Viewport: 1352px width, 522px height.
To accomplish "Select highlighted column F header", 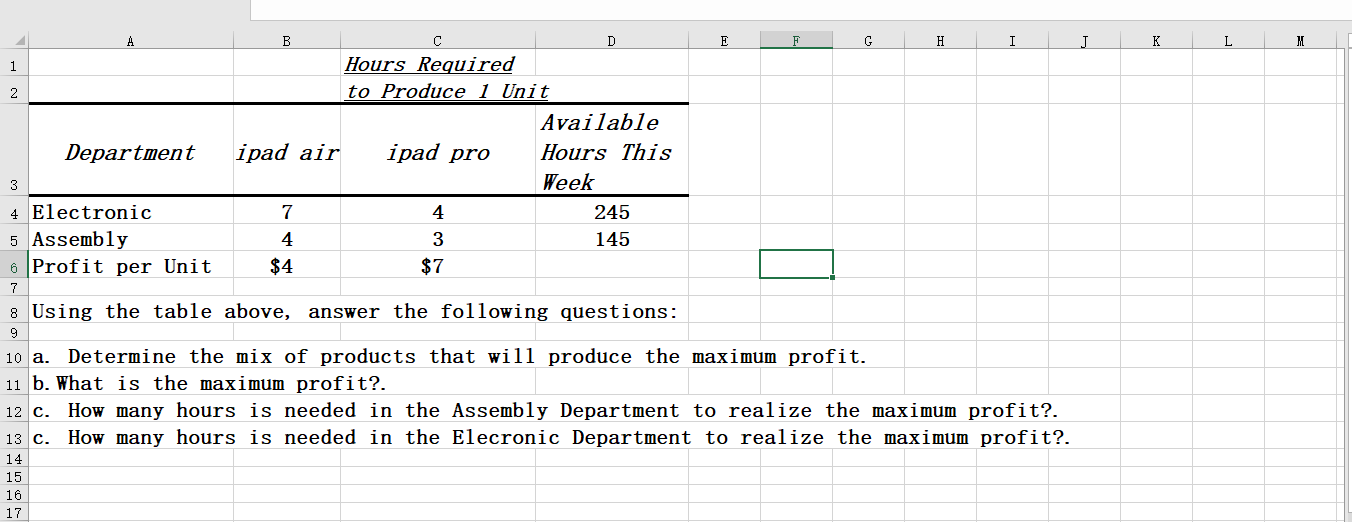I will click(x=796, y=41).
